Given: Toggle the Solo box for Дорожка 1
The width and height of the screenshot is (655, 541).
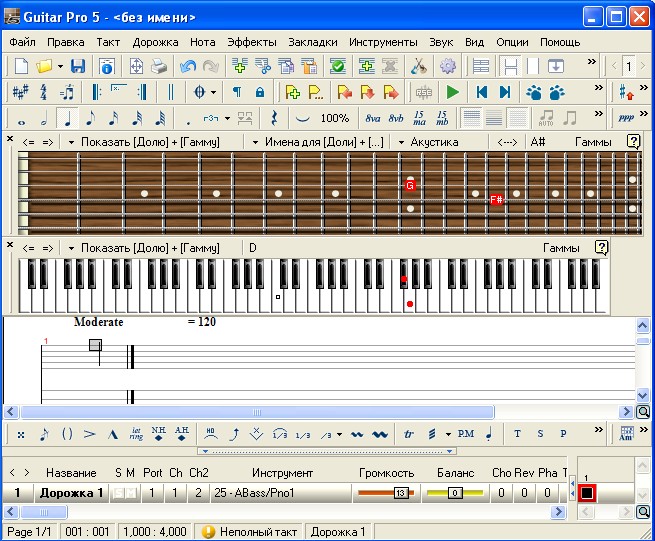Looking at the screenshot, I should pos(117,493).
